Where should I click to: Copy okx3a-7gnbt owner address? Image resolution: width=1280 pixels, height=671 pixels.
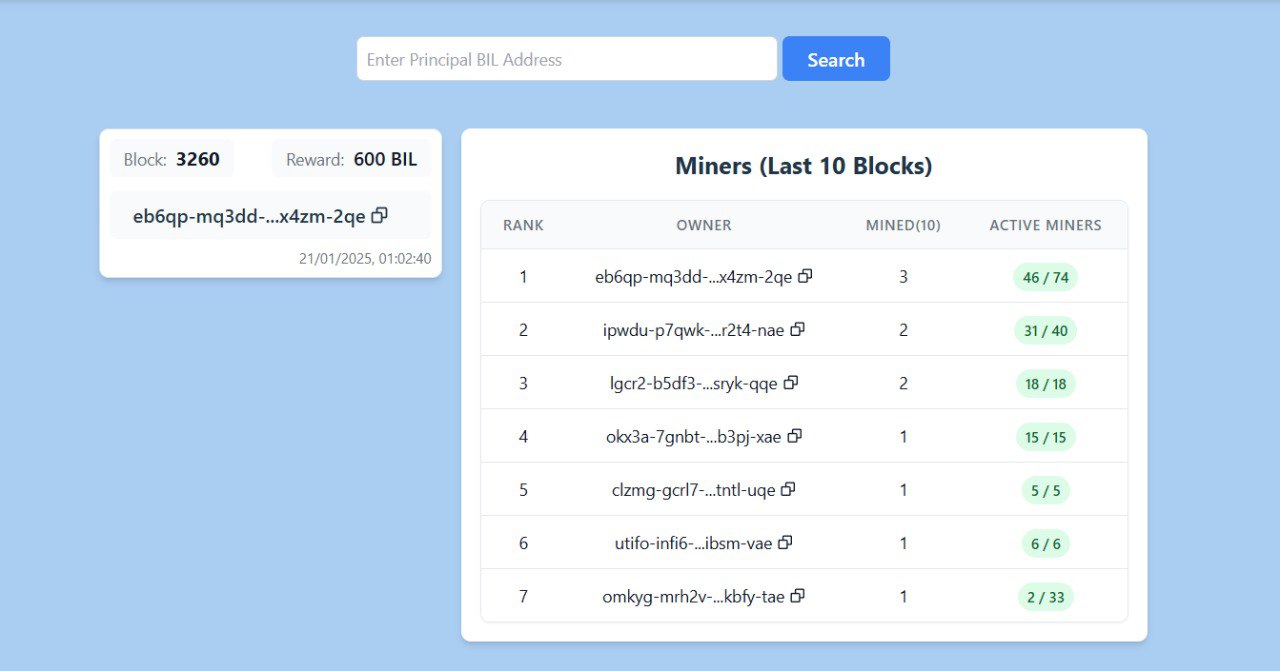[x=794, y=436]
